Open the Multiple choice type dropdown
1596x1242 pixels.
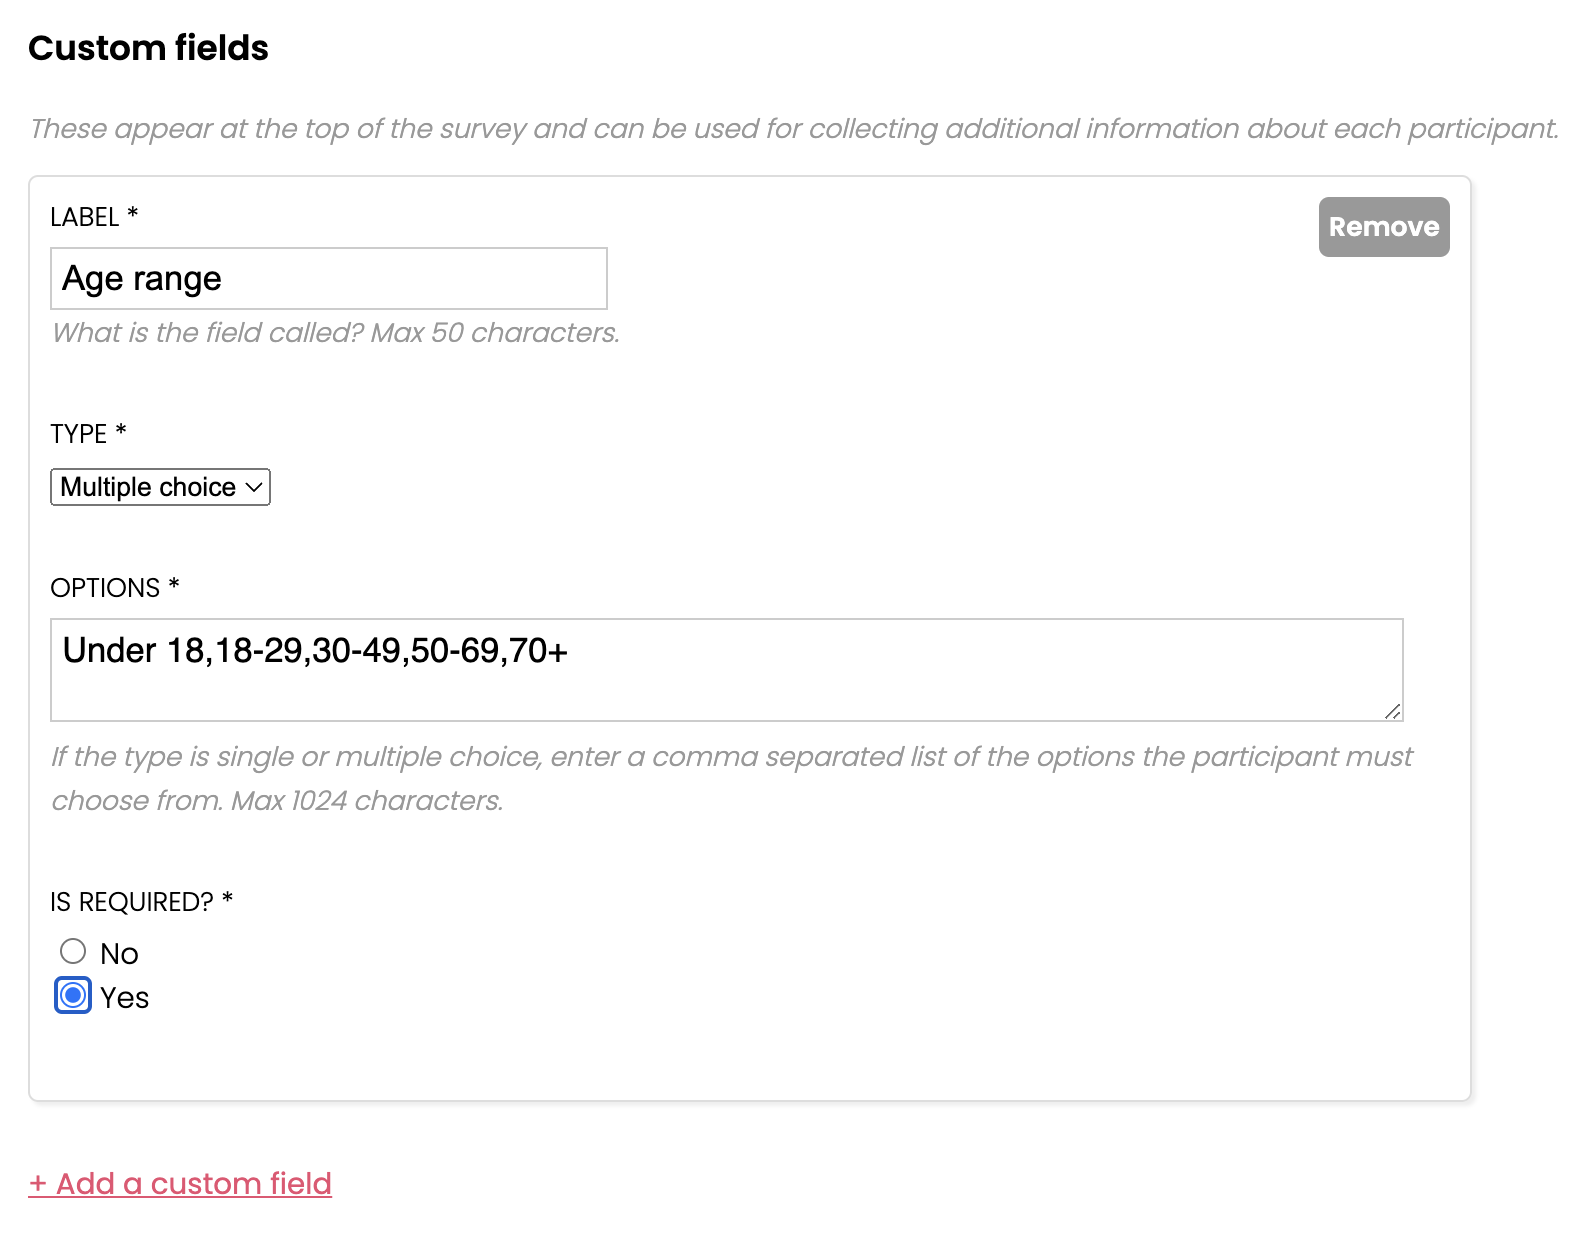pos(160,487)
